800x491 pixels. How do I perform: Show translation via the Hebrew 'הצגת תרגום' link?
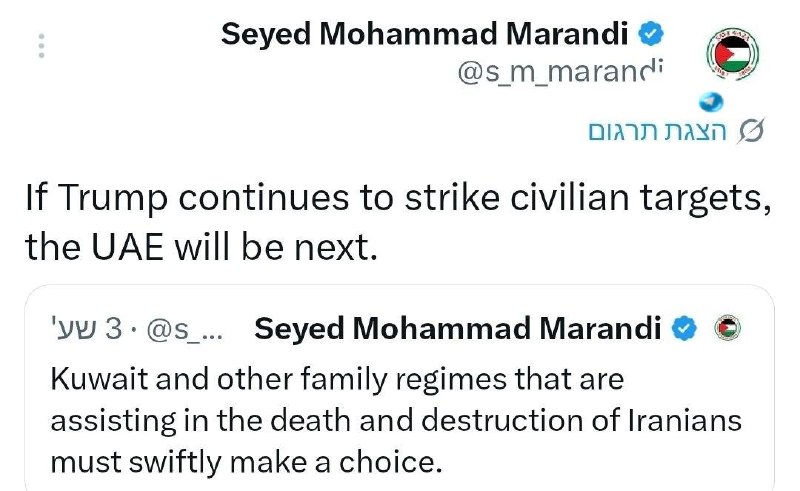(657, 131)
